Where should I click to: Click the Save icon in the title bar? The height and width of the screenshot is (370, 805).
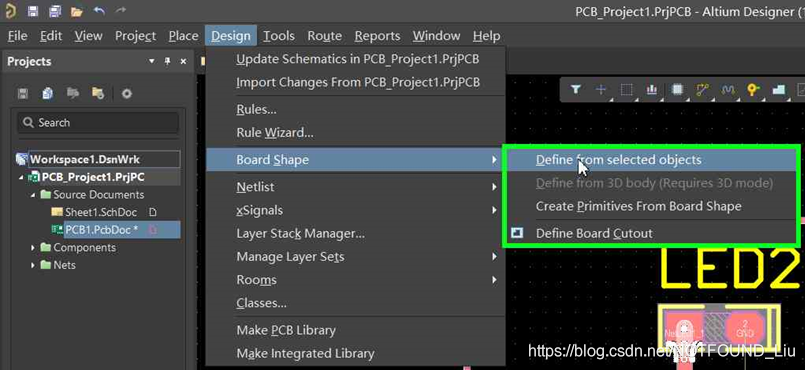pos(33,11)
